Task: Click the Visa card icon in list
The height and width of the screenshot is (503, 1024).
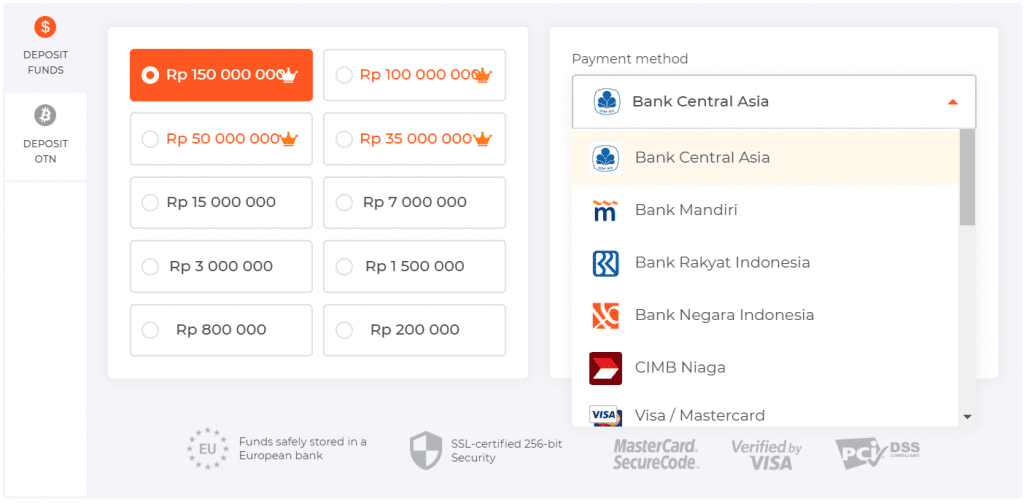Action: tap(603, 415)
